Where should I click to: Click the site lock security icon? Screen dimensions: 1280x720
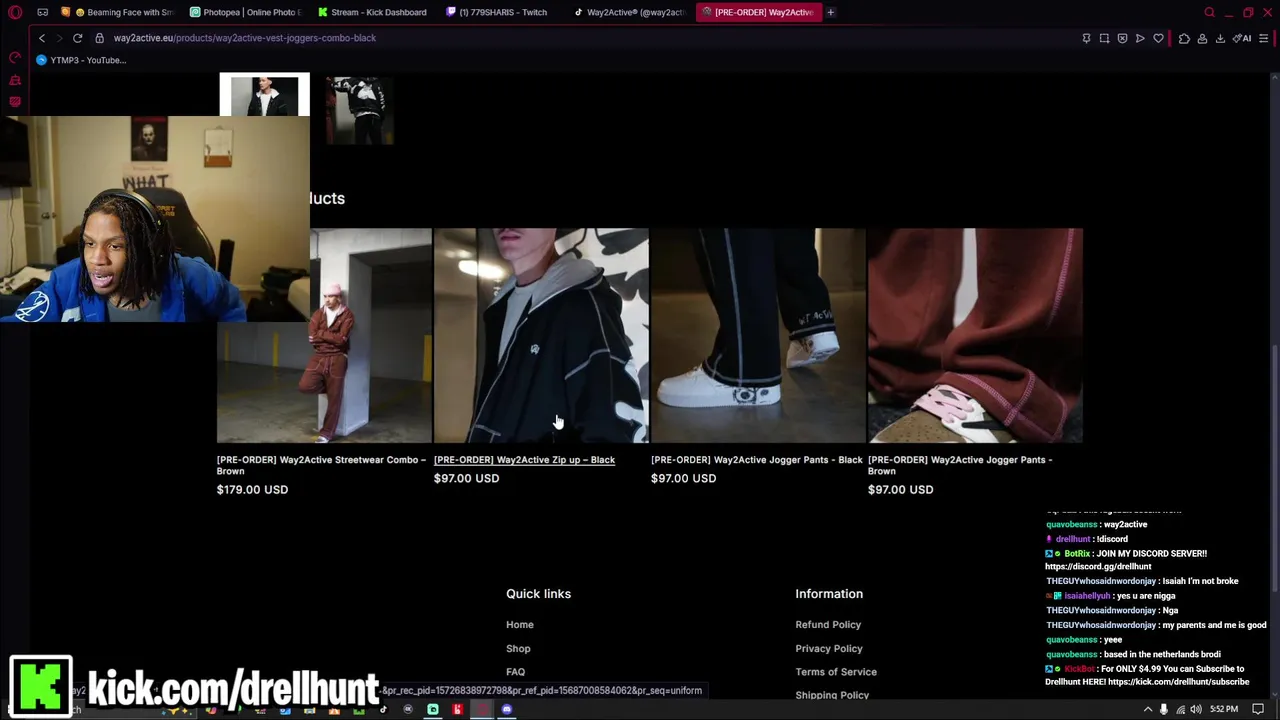99,38
